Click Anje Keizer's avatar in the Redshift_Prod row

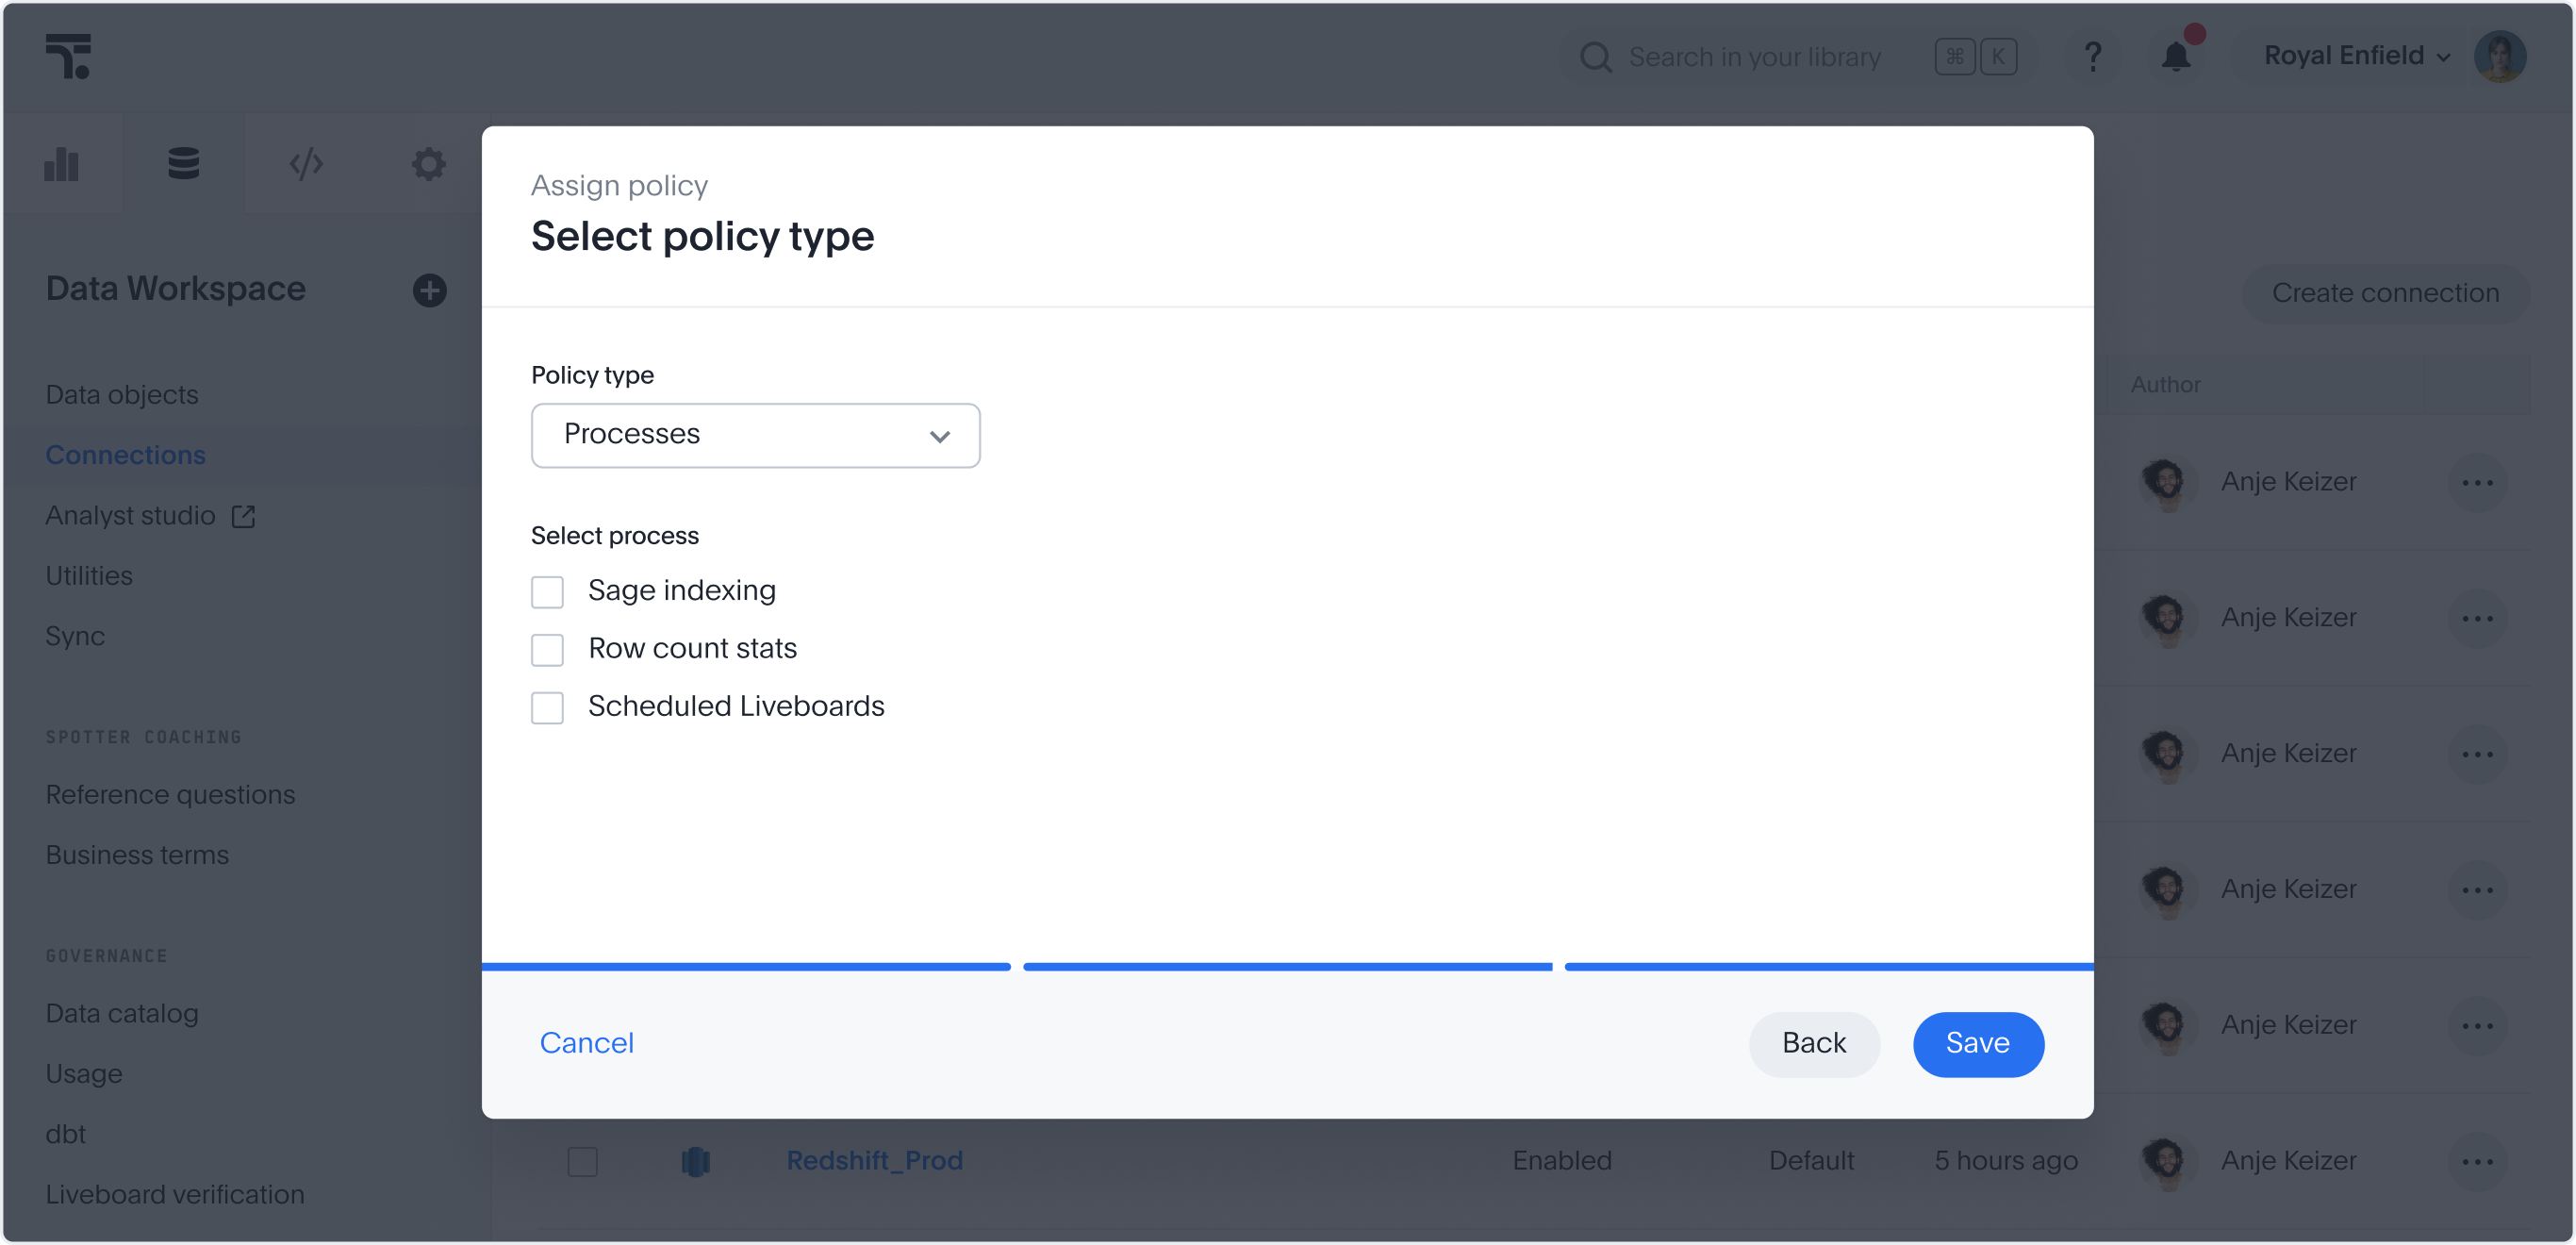coord(2166,1161)
